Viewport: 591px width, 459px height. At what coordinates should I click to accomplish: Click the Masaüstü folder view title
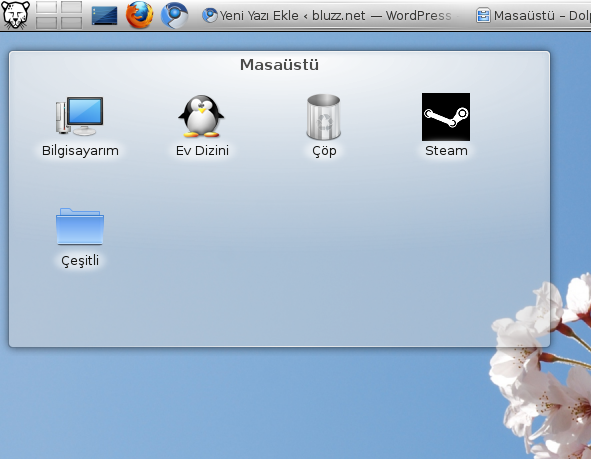[279, 65]
